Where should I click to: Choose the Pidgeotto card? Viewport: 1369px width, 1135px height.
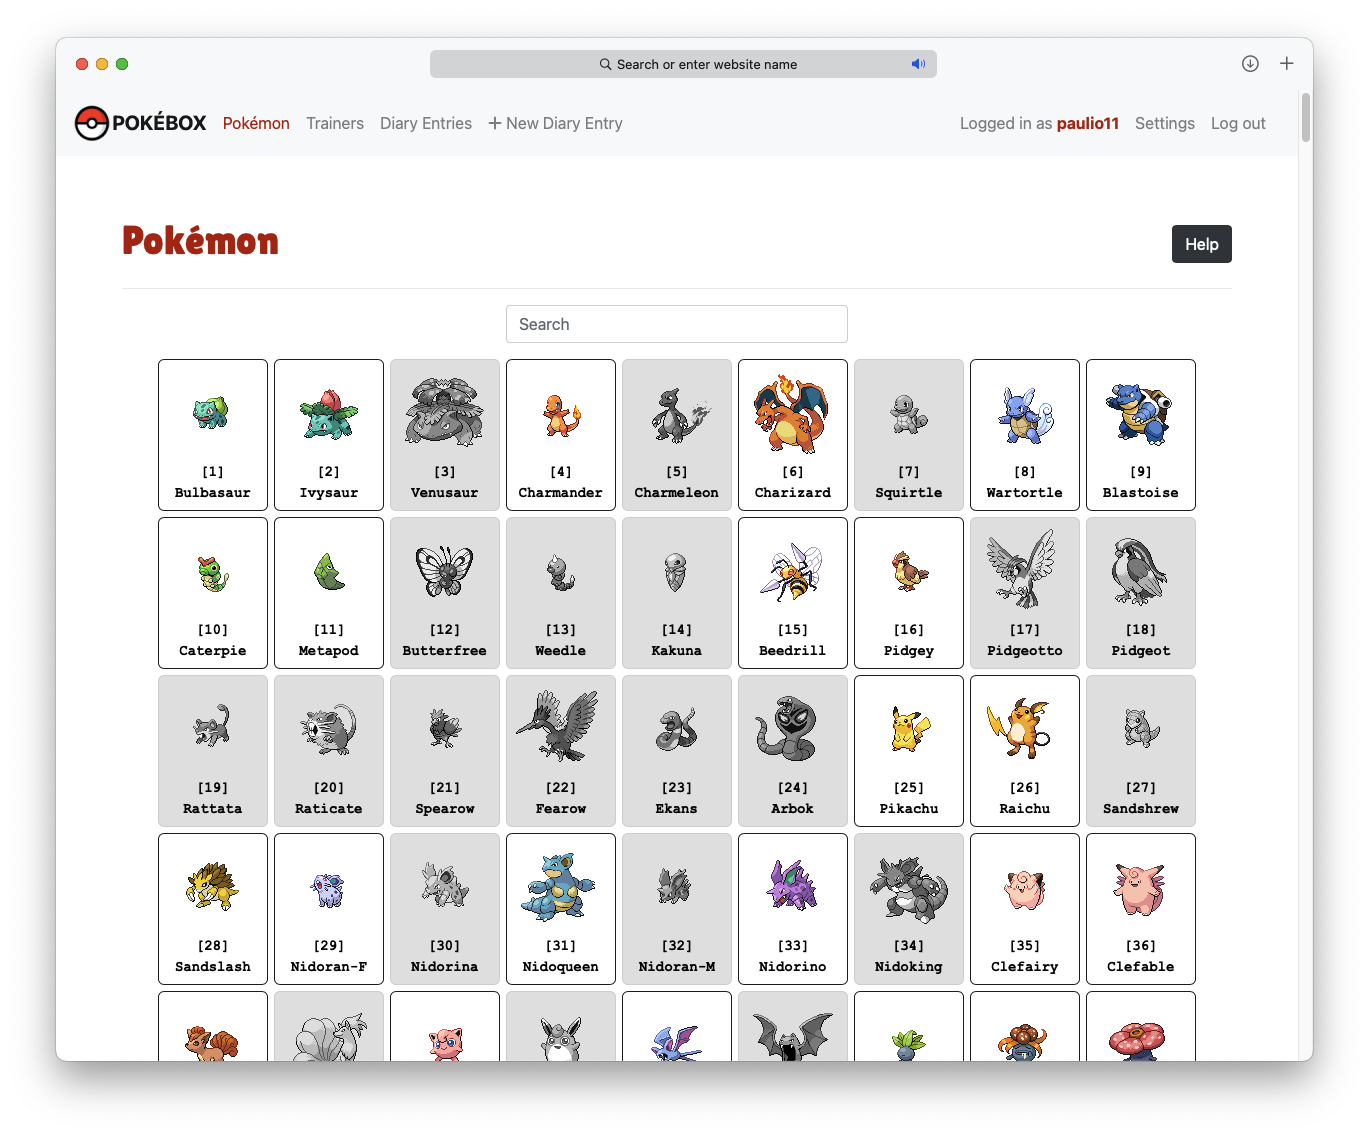pyautogui.click(x=1025, y=593)
